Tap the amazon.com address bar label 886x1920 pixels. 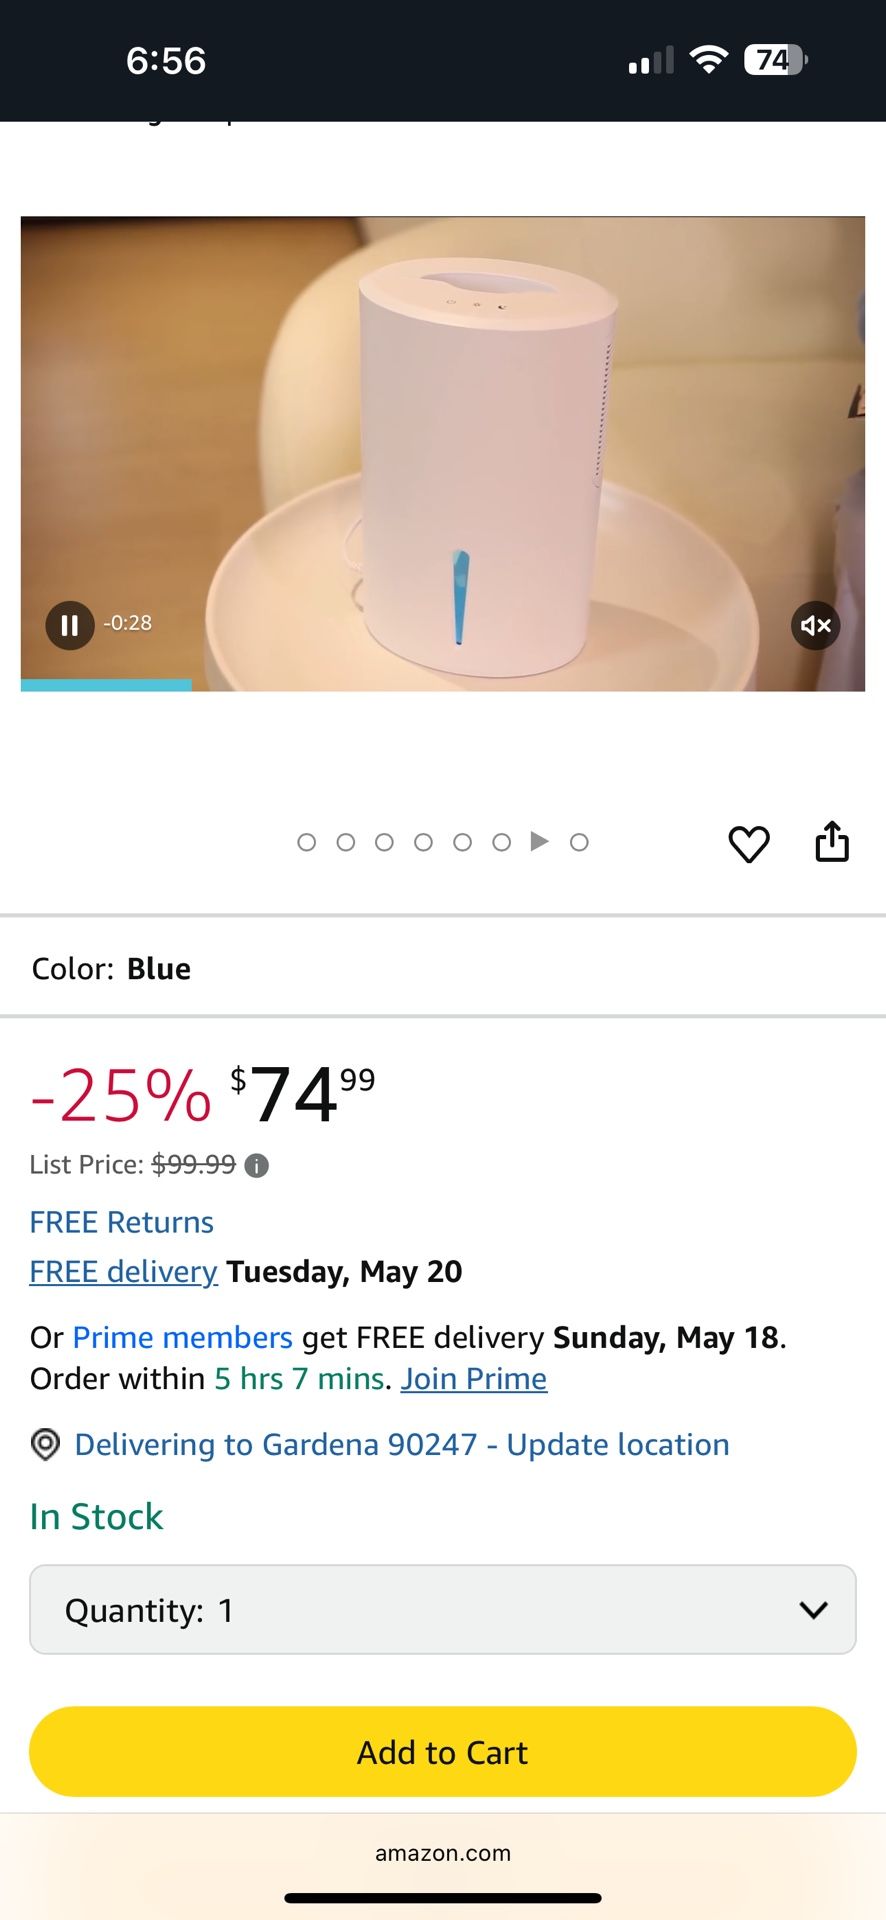442,1852
